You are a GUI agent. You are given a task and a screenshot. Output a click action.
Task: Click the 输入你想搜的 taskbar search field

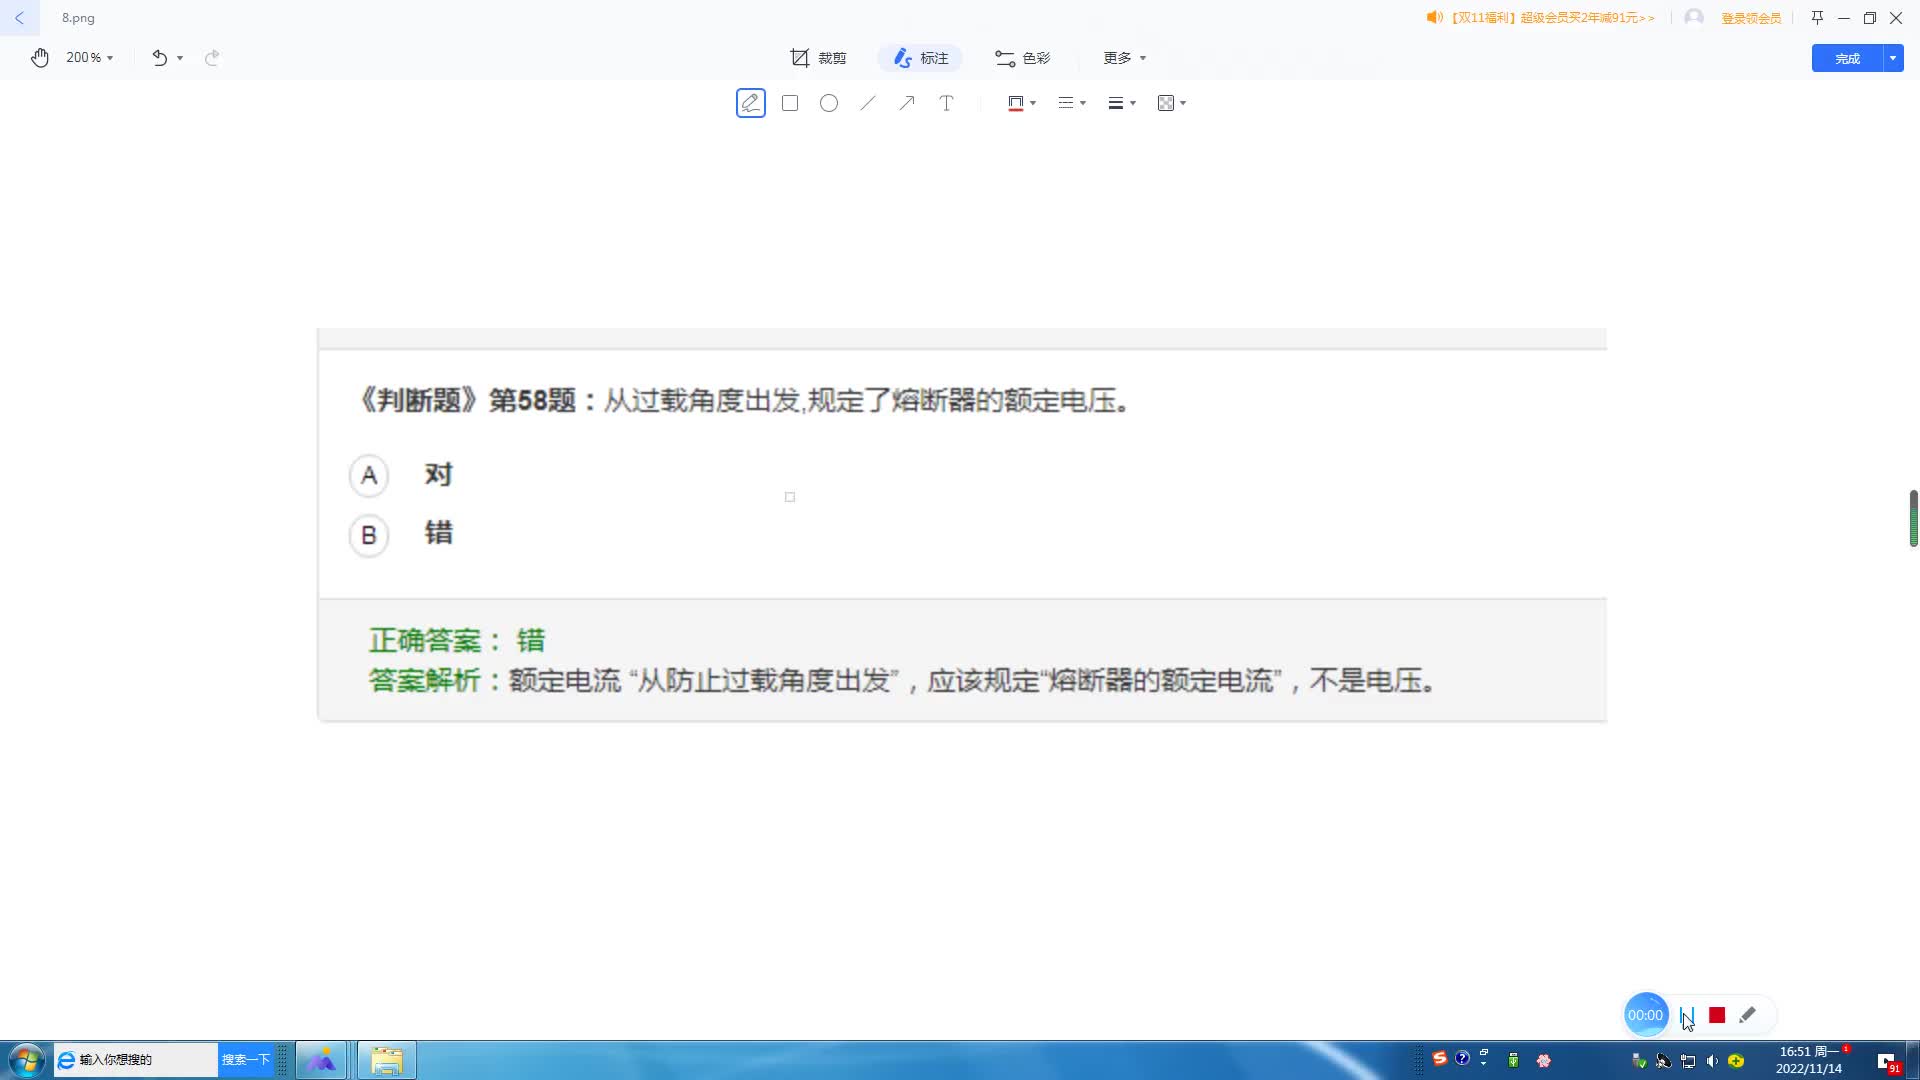[135, 1060]
